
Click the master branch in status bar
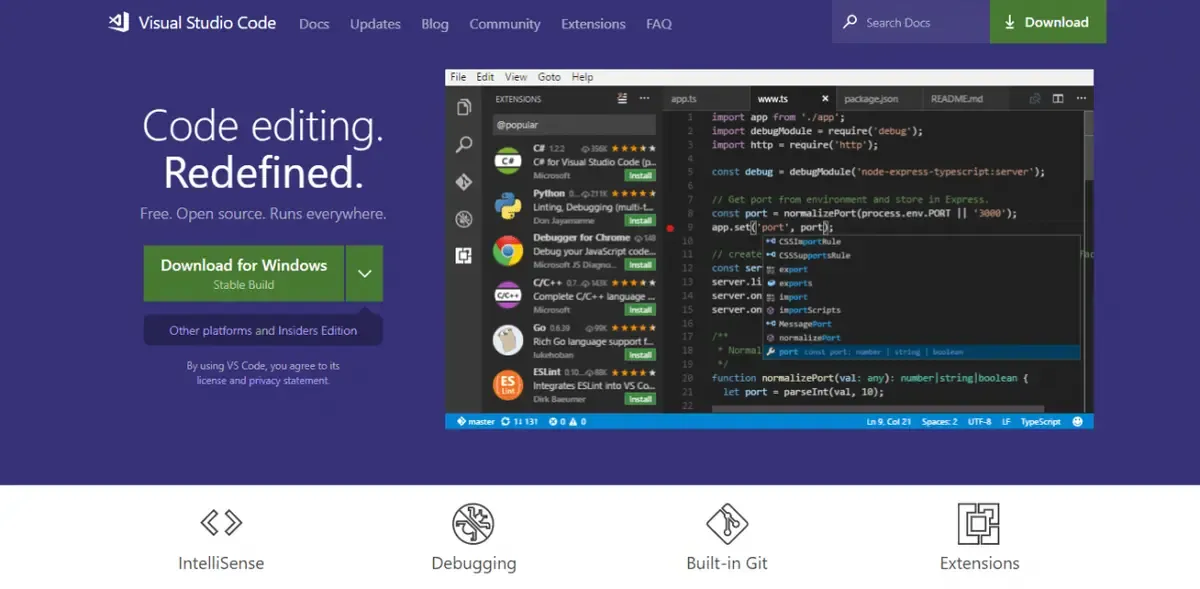point(476,422)
